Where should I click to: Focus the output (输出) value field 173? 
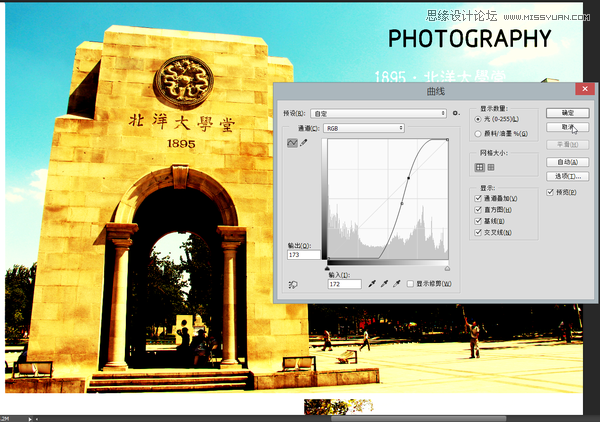click(304, 255)
